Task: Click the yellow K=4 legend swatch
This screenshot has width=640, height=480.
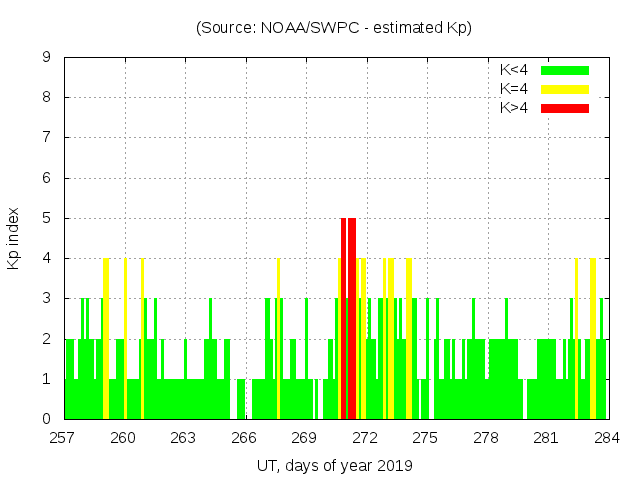Action: click(x=565, y=89)
